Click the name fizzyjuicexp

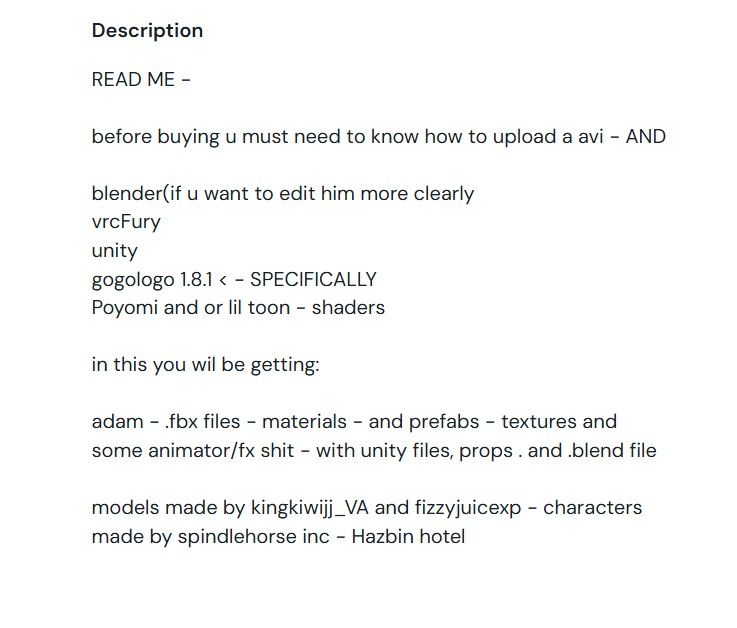pos(468,508)
